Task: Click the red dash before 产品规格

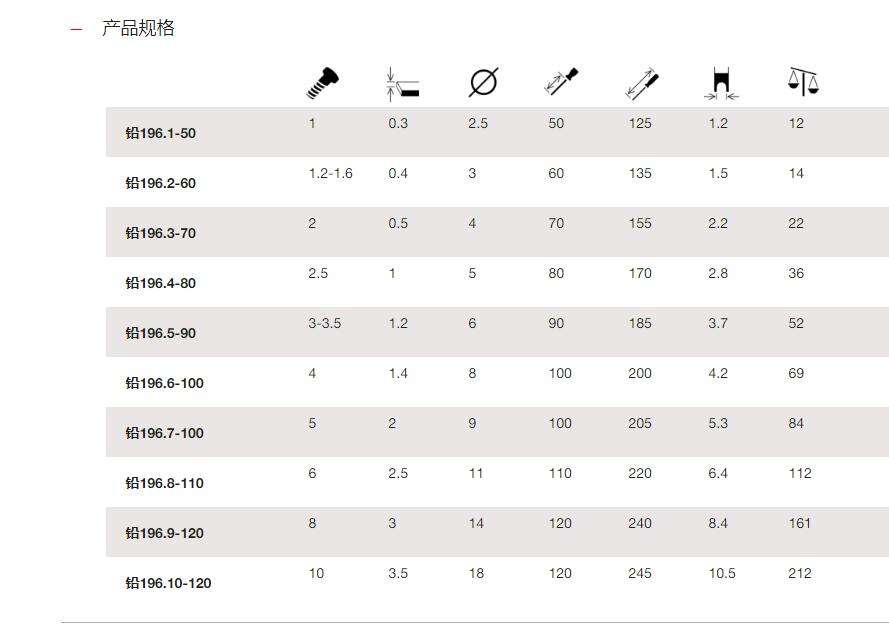Action: coord(77,29)
